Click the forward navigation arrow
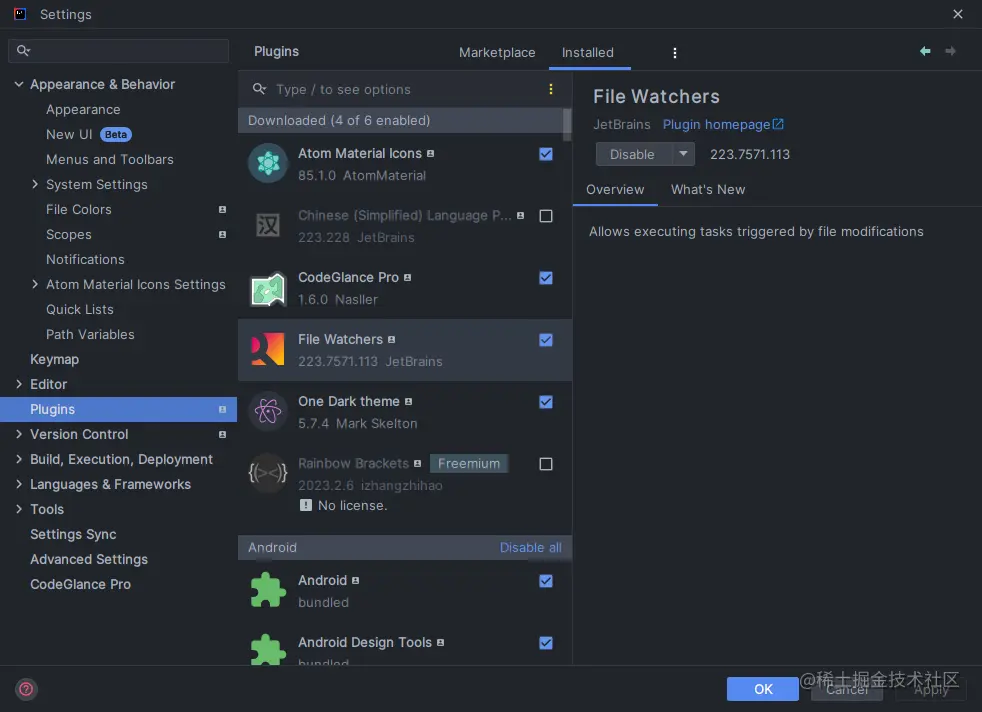The height and width of the screenshot is (712, 982). (950, 51)
